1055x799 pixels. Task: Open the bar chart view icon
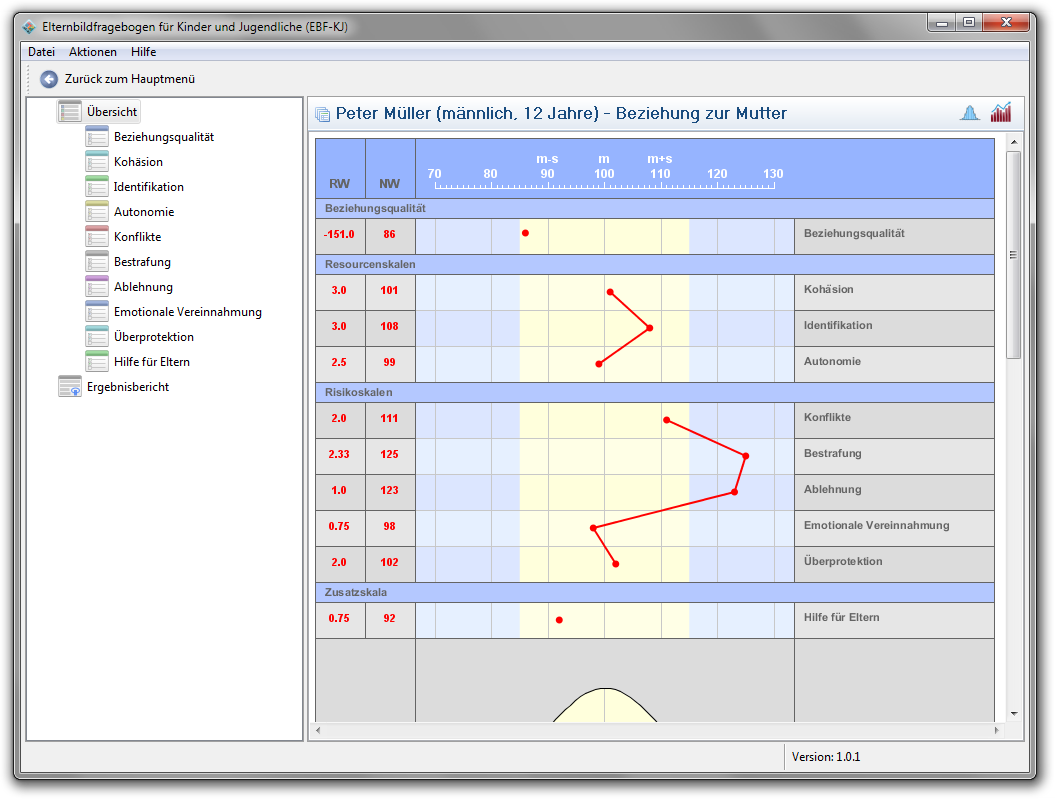point(1001,112)
